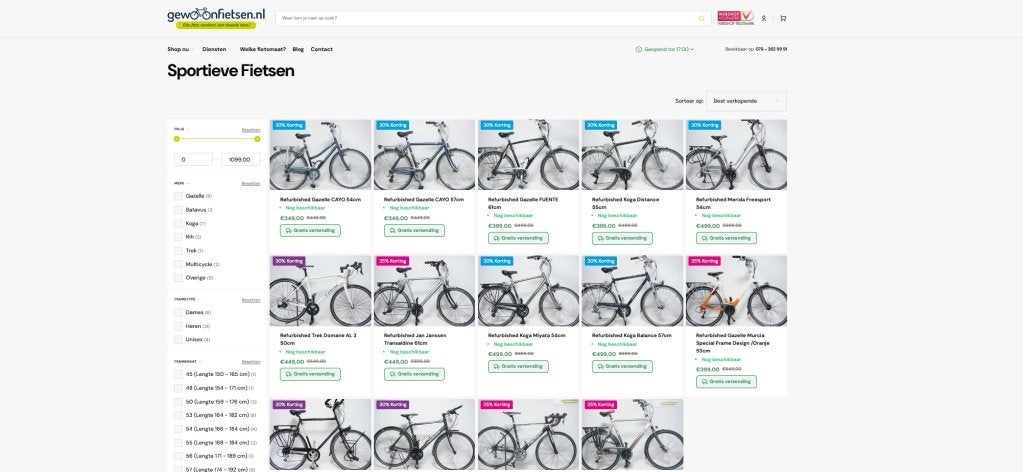The image size is (1024, 472).
Task: Click the €349,00 price of Gazelle CAYO 54cm
Action: 292,218
